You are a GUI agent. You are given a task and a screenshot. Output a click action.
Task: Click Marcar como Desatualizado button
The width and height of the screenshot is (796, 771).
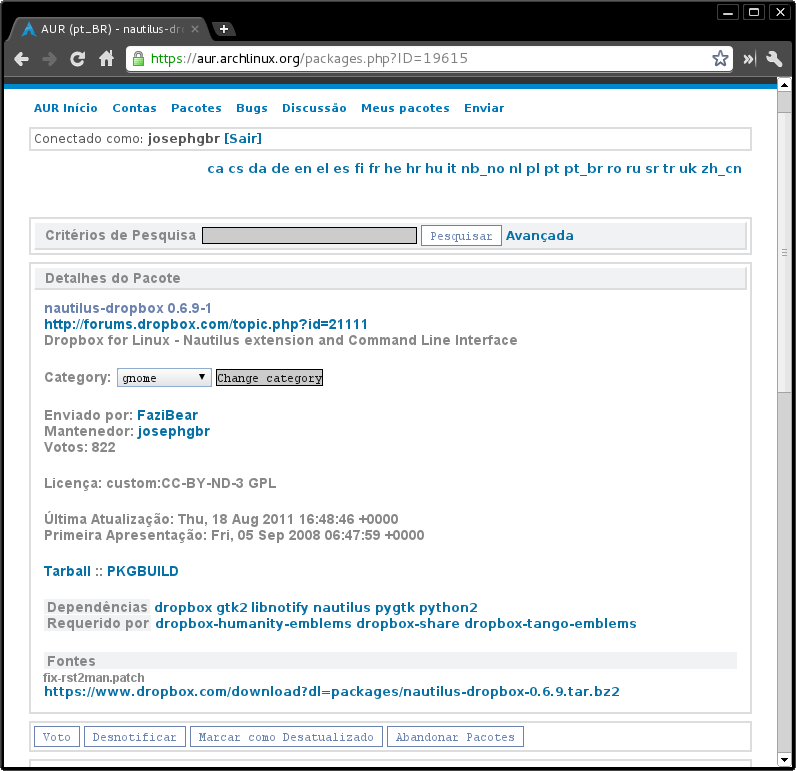pyautogui.click(x=286, y=737)
